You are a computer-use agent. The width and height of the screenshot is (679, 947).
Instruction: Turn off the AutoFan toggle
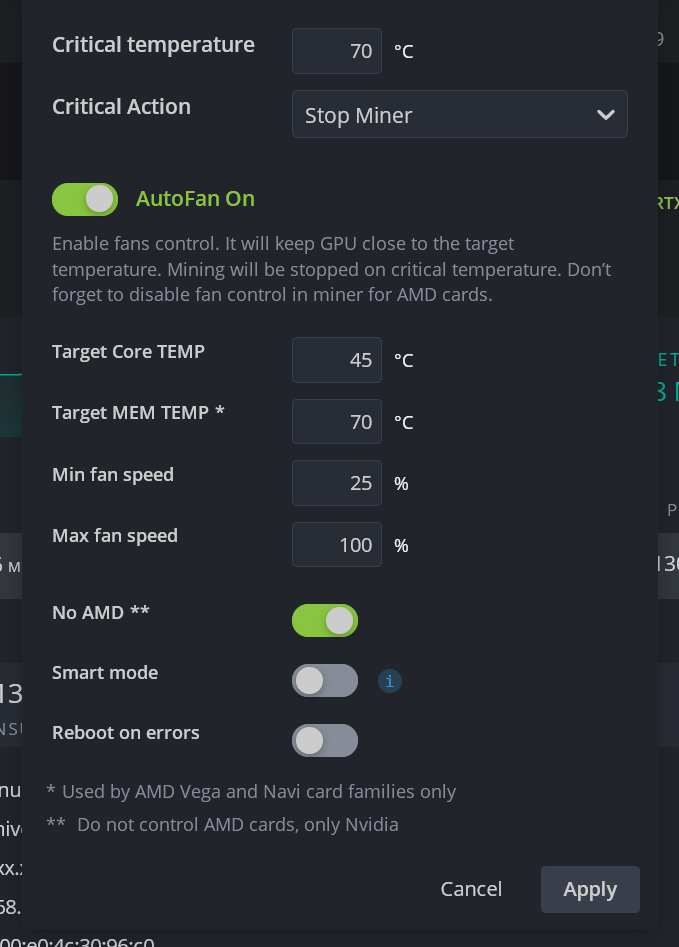point(85,199)
